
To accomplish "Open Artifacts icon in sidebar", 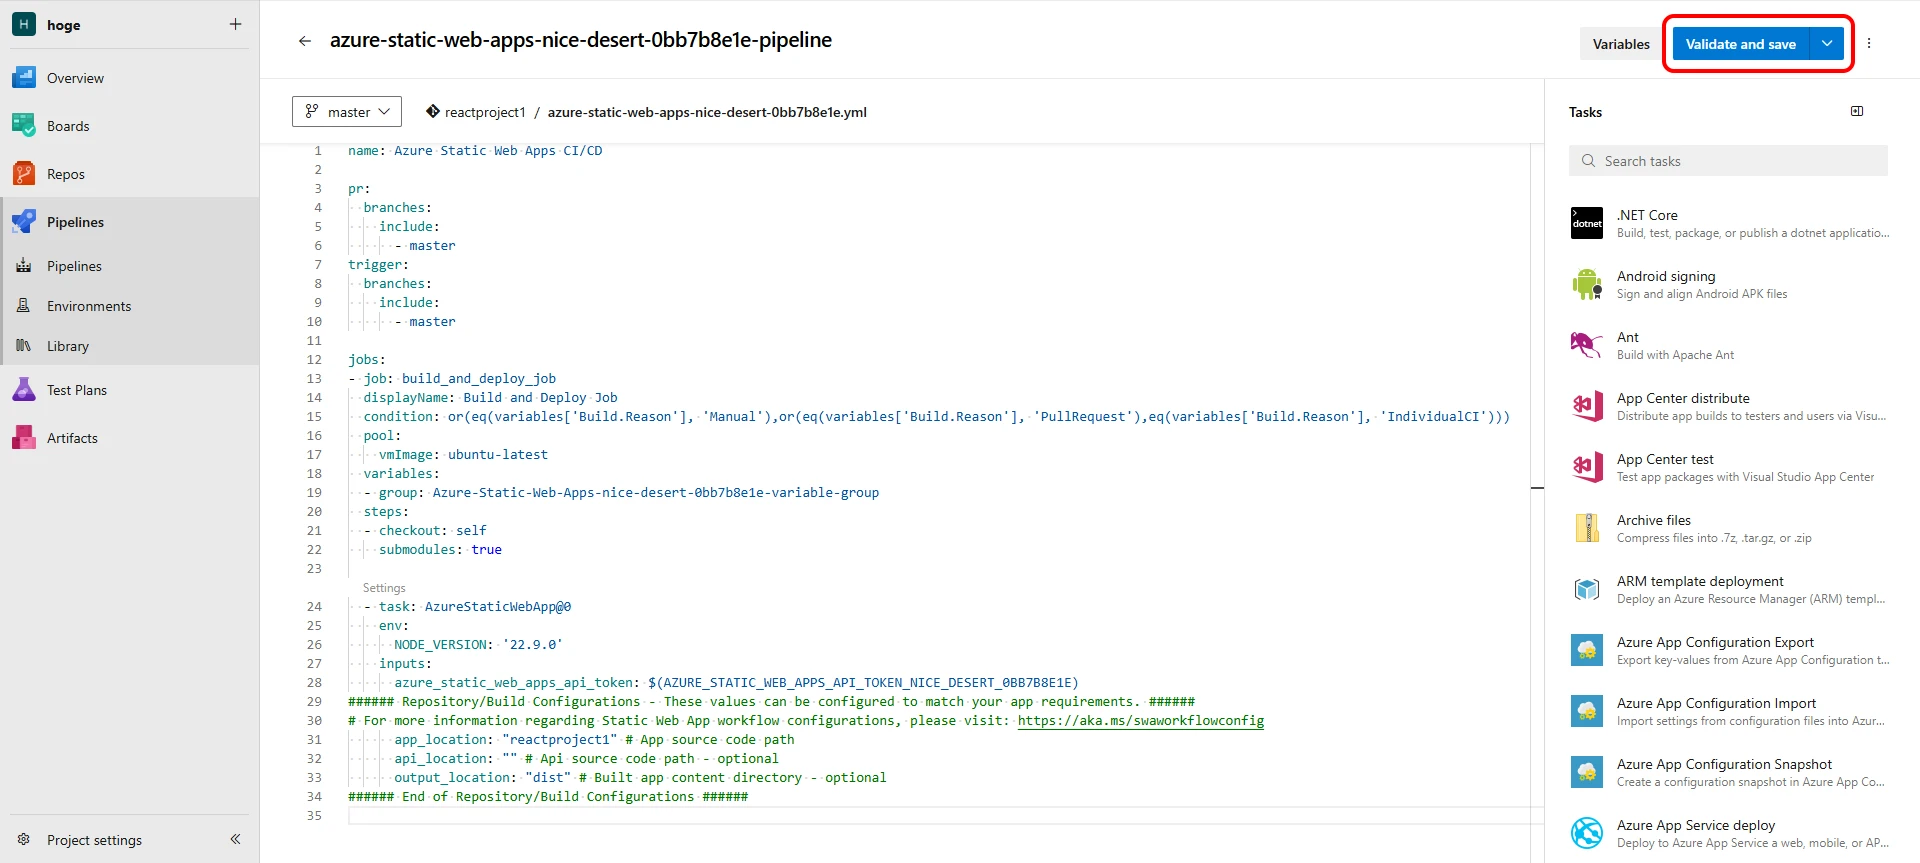I will [x=24, y=438].
